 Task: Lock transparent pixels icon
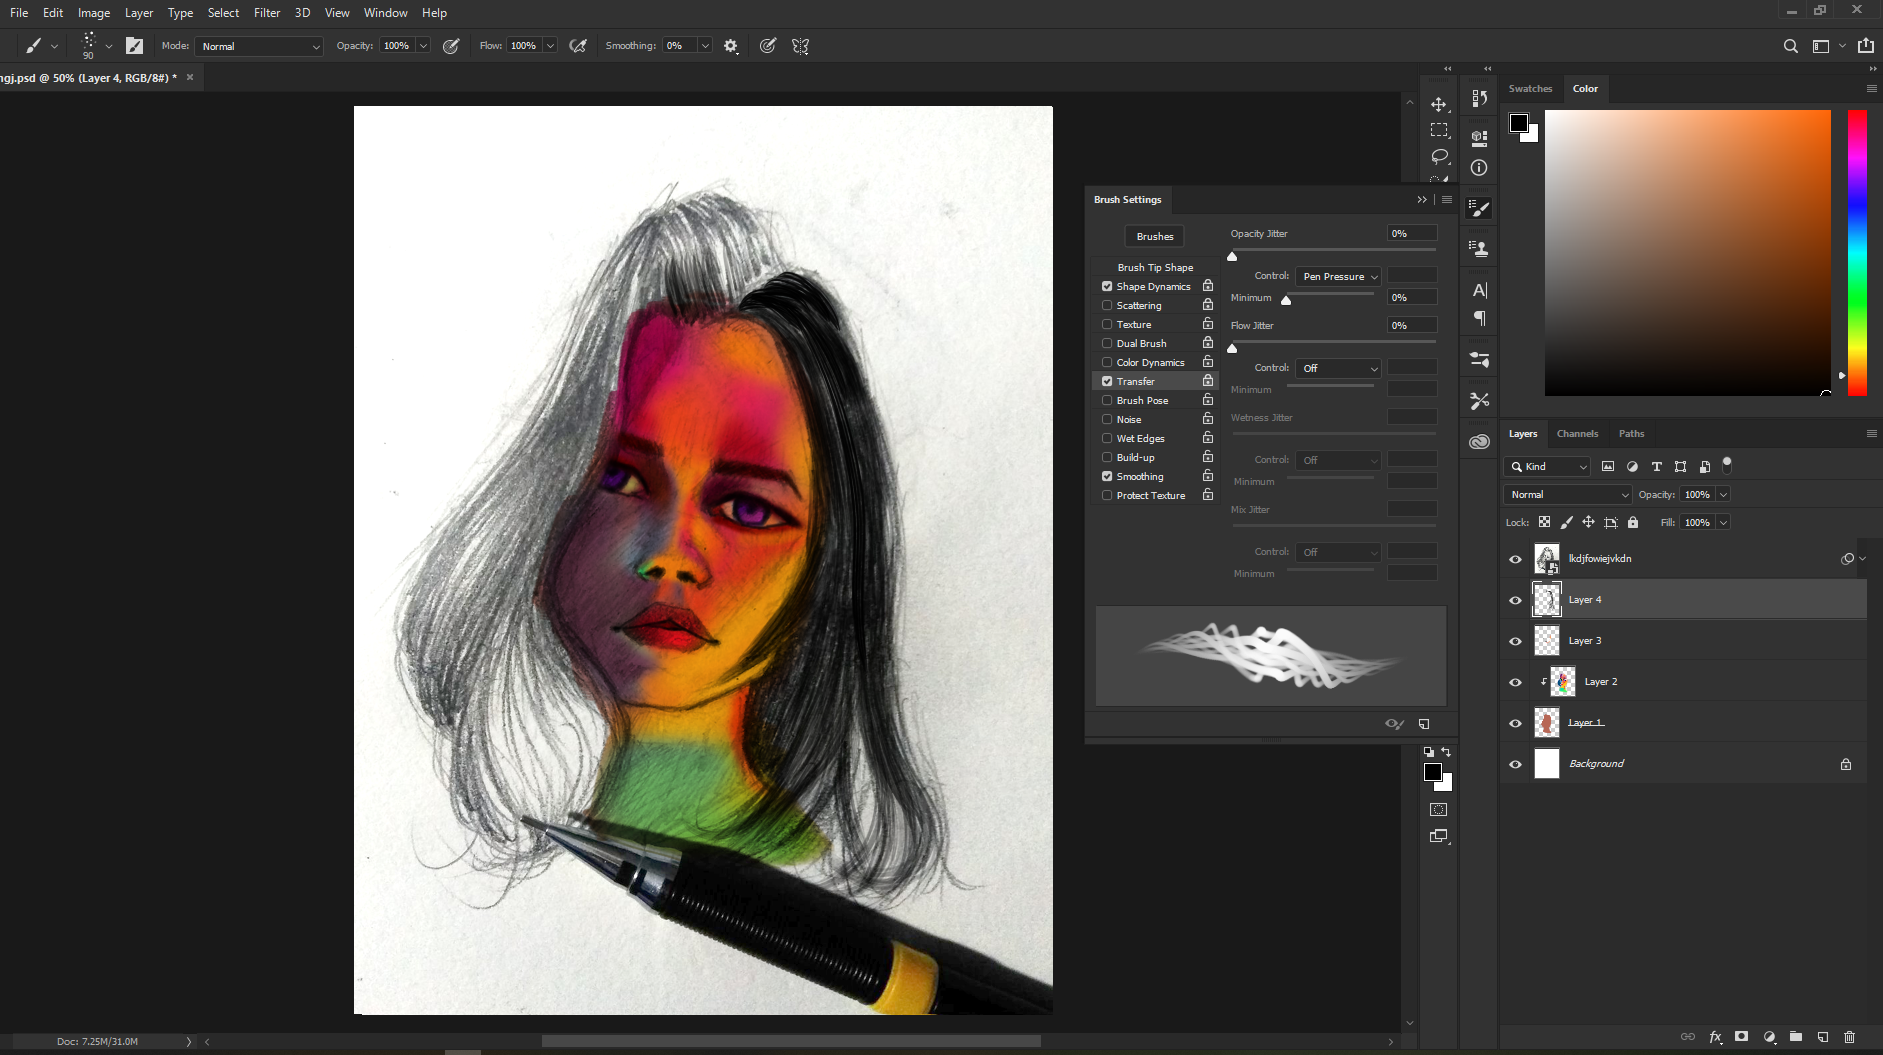coord(1544,522)
